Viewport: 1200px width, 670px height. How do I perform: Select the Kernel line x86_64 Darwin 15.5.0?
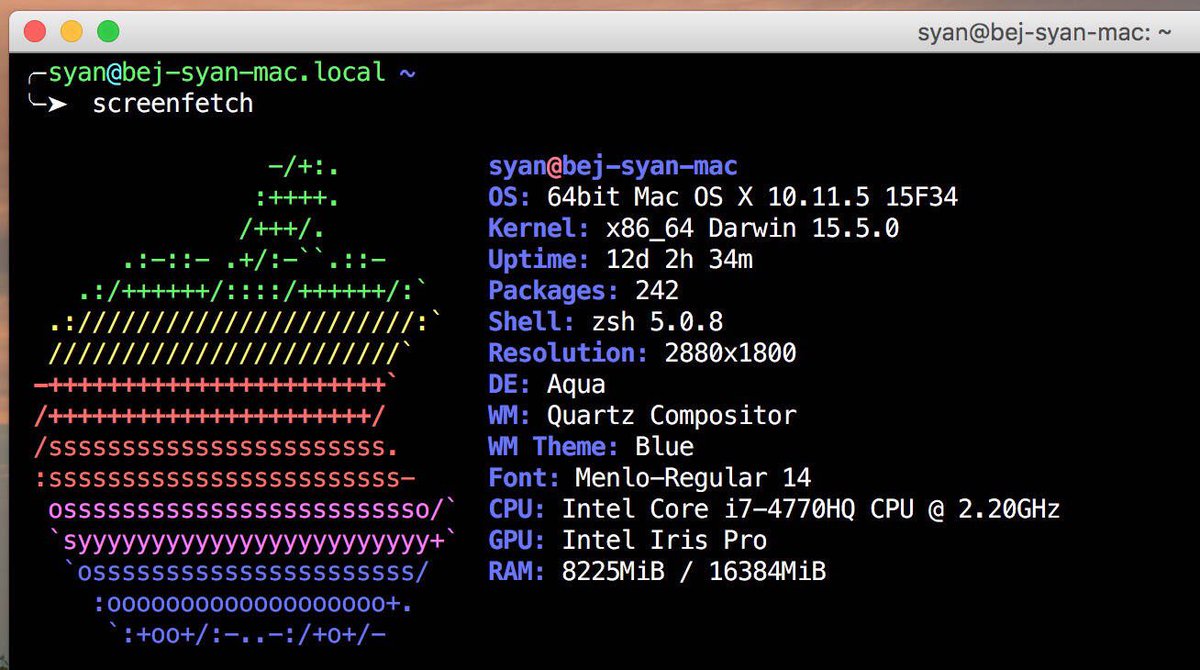(693, 228)
